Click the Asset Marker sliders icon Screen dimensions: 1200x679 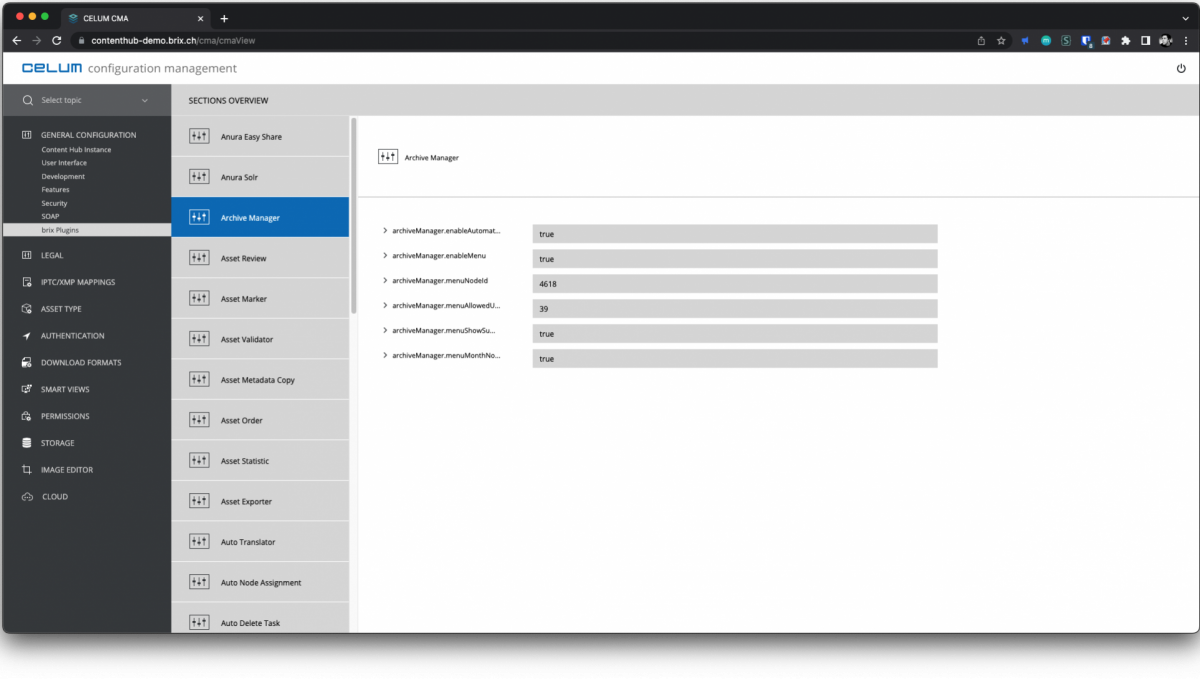(x=199, y=299)
